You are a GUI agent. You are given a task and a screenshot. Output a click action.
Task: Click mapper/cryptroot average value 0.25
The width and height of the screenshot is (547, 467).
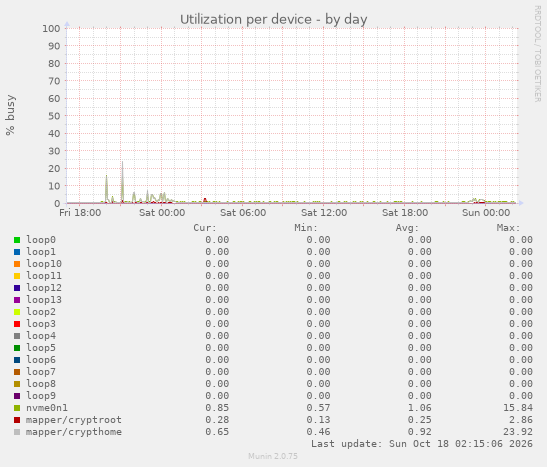(419, 420)
